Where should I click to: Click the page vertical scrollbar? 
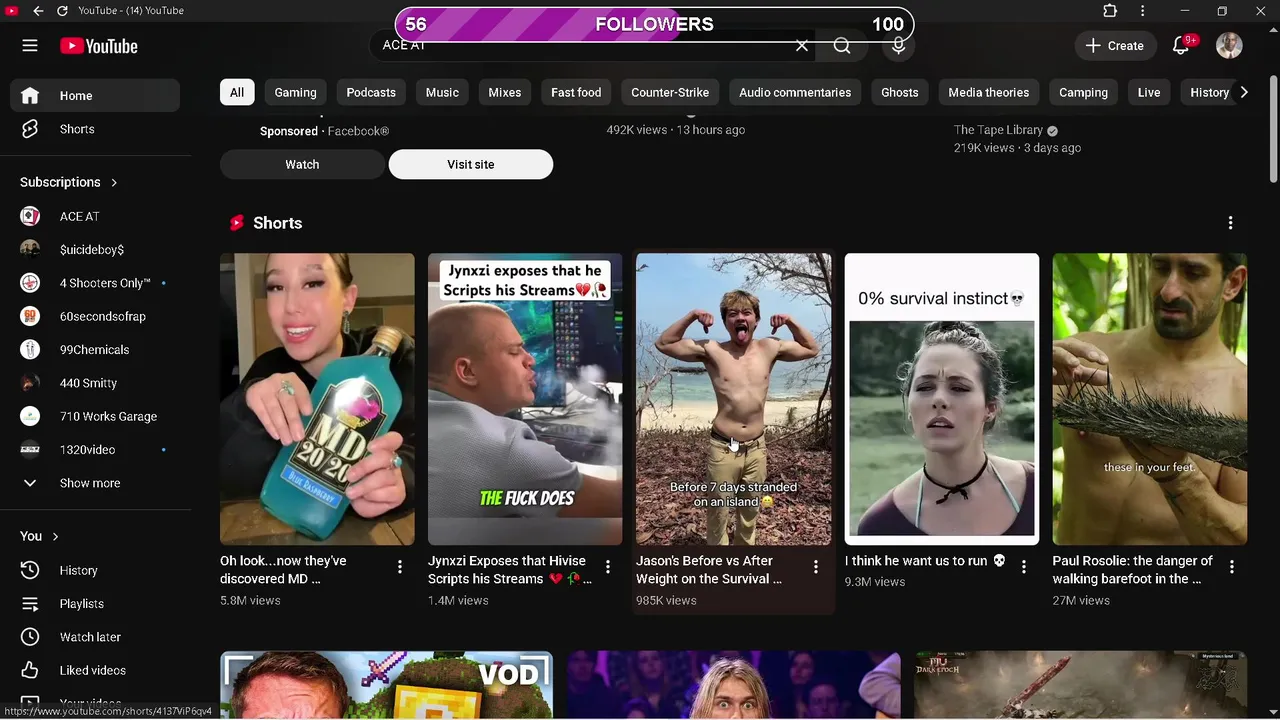click(x=1273, y=130)
